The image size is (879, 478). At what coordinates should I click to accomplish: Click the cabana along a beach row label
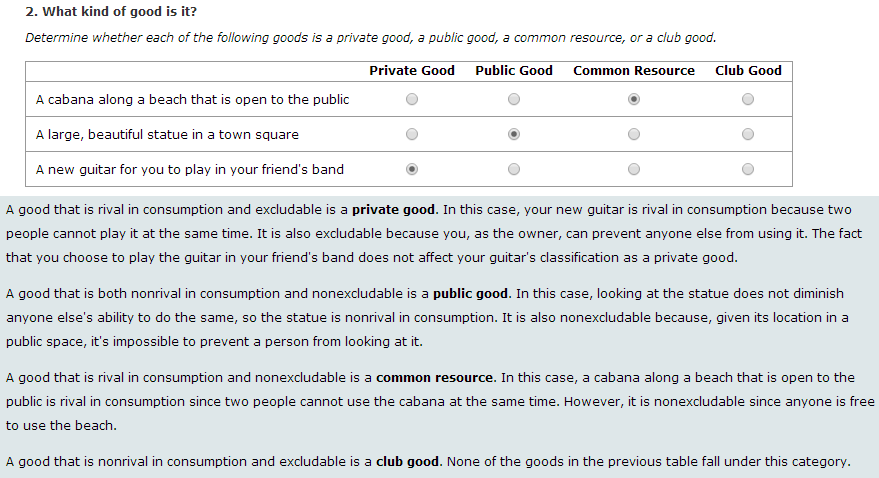[192, 99]
